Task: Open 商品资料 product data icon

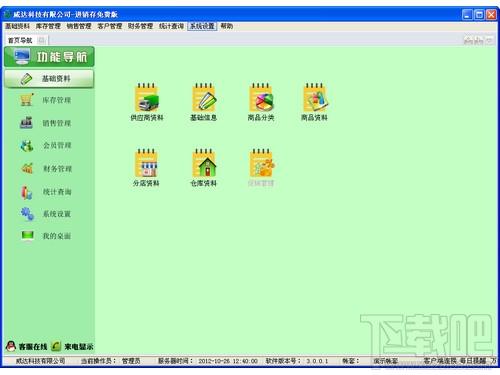Action: [x=315, y=97]
